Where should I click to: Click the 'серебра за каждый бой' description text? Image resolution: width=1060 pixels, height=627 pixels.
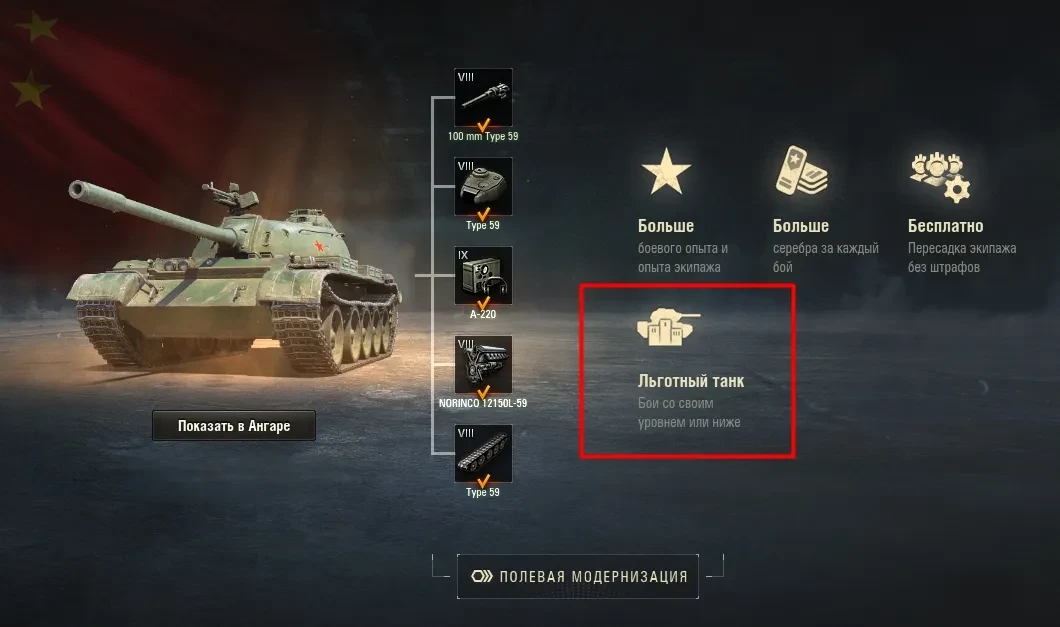tap(825, 258)
